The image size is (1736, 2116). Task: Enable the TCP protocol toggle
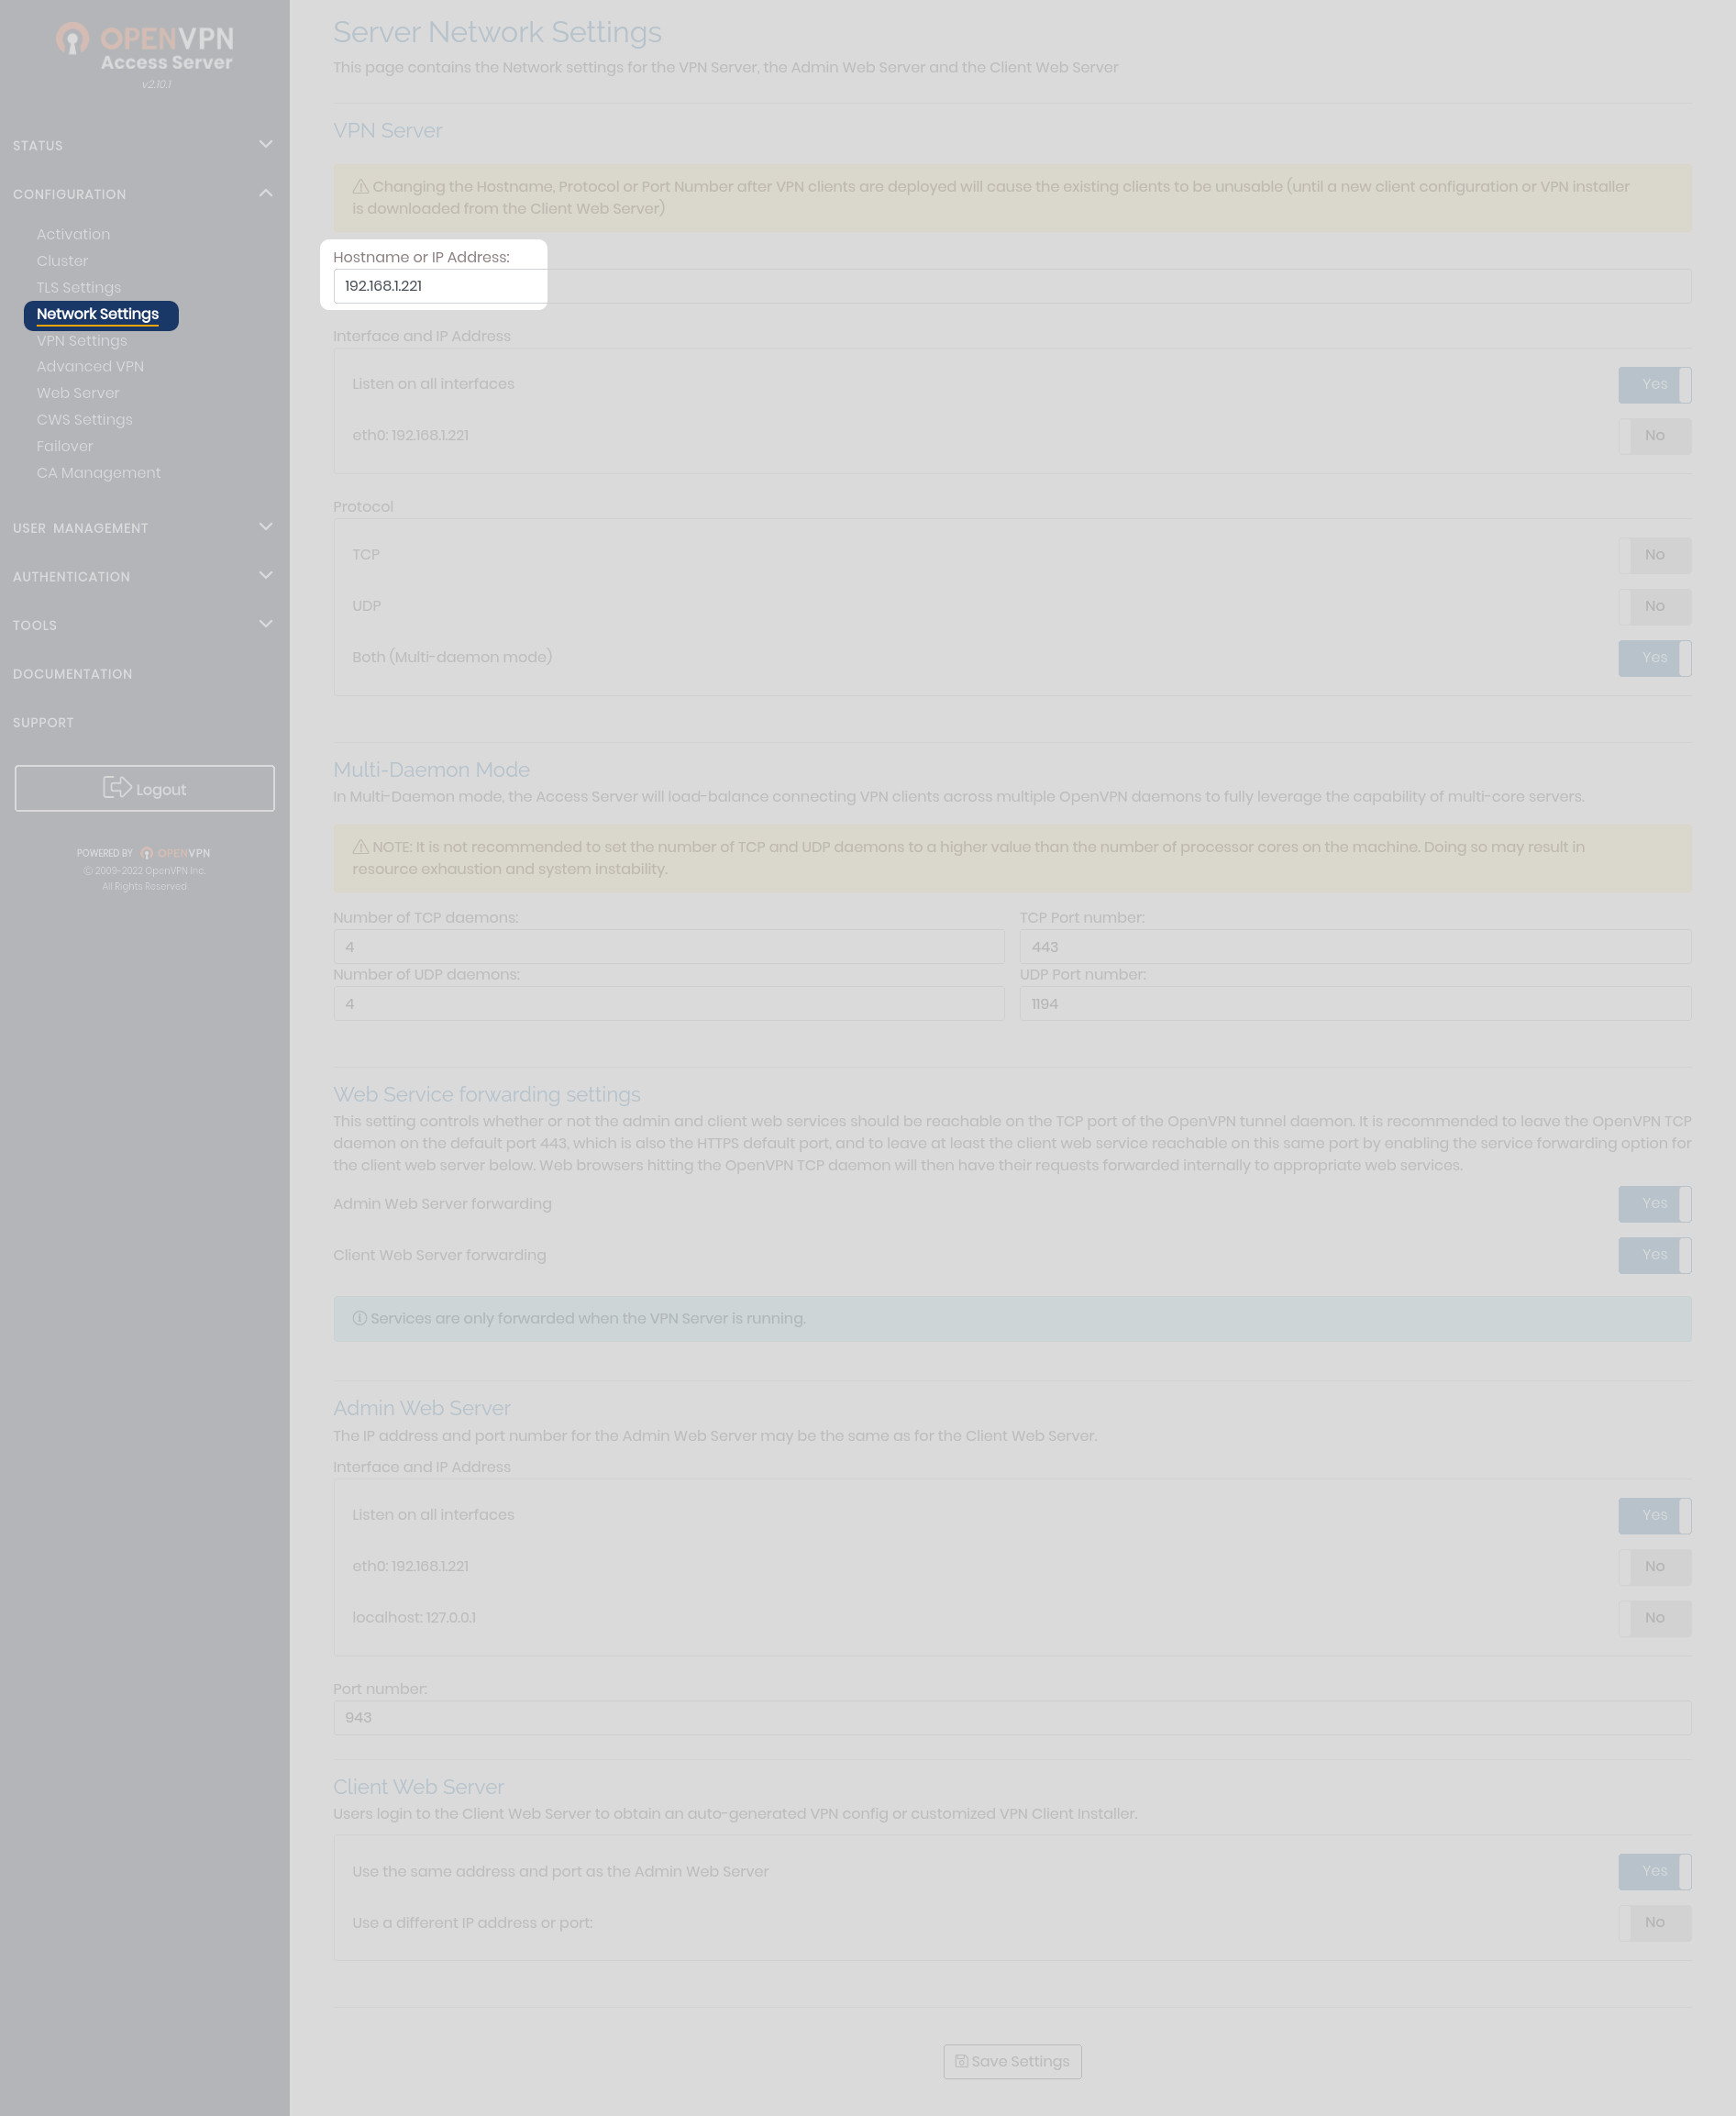click(1654, 555)
